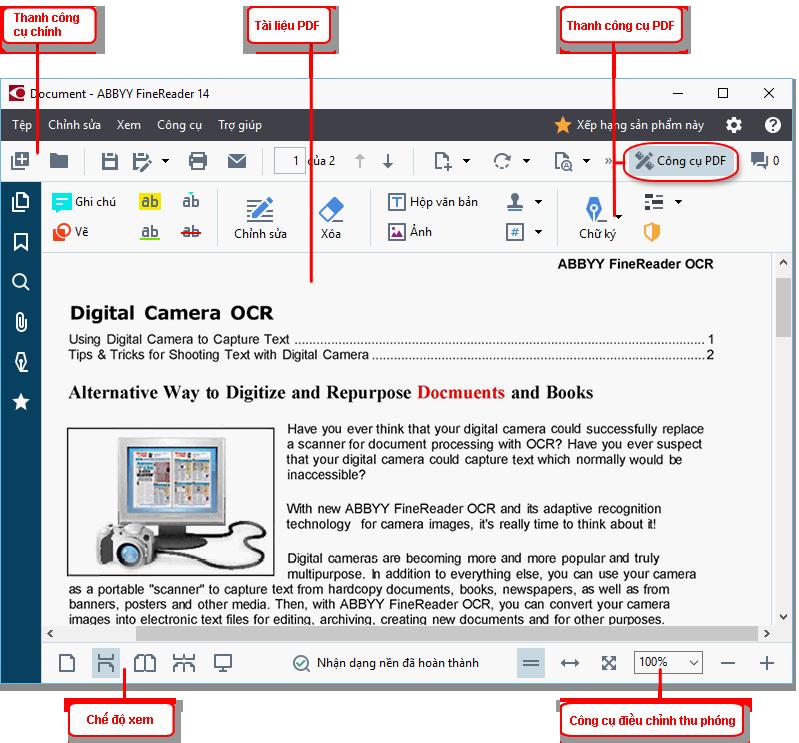Screen dimensions: 799x743
Task: Open the Digital Signatures panel in sidebar
Action: click(21, 362)
